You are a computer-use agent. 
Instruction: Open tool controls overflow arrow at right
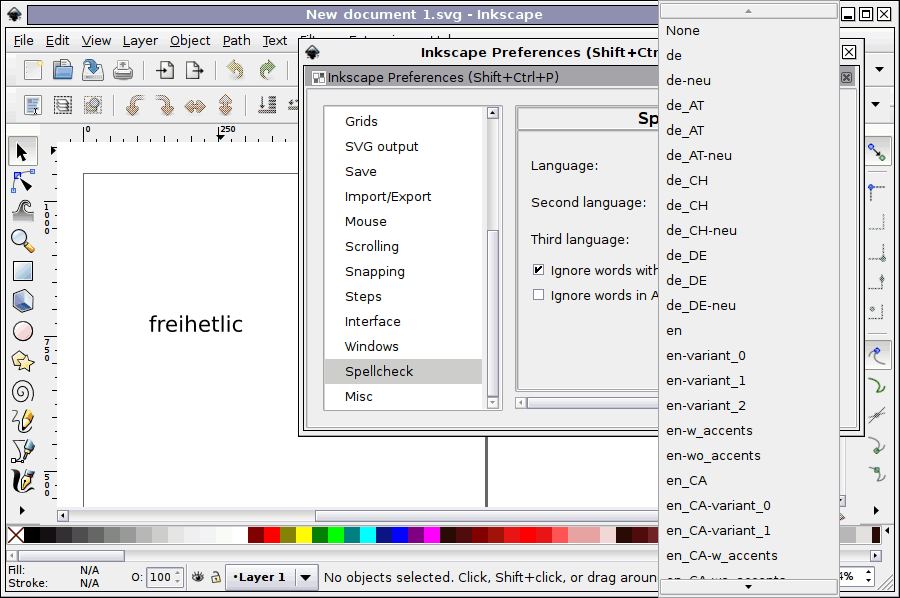[x=875, y=104]
